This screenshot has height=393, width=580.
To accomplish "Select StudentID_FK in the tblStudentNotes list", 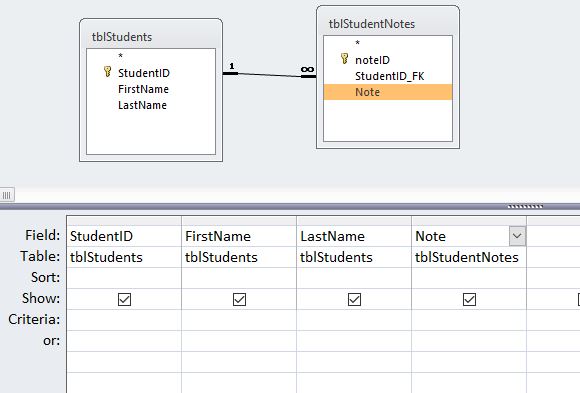I will [390, 76].
